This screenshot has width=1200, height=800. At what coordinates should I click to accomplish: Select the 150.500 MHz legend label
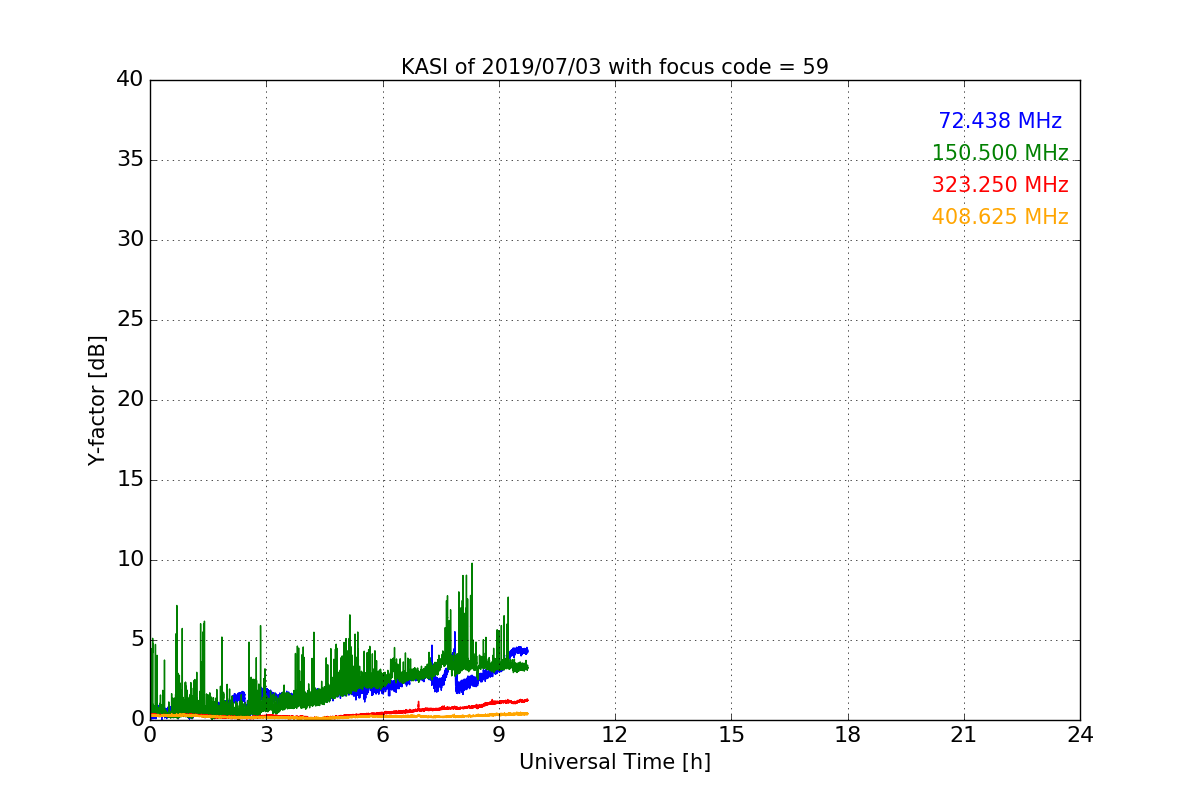pyautogui.click(x=1000, y=153)
